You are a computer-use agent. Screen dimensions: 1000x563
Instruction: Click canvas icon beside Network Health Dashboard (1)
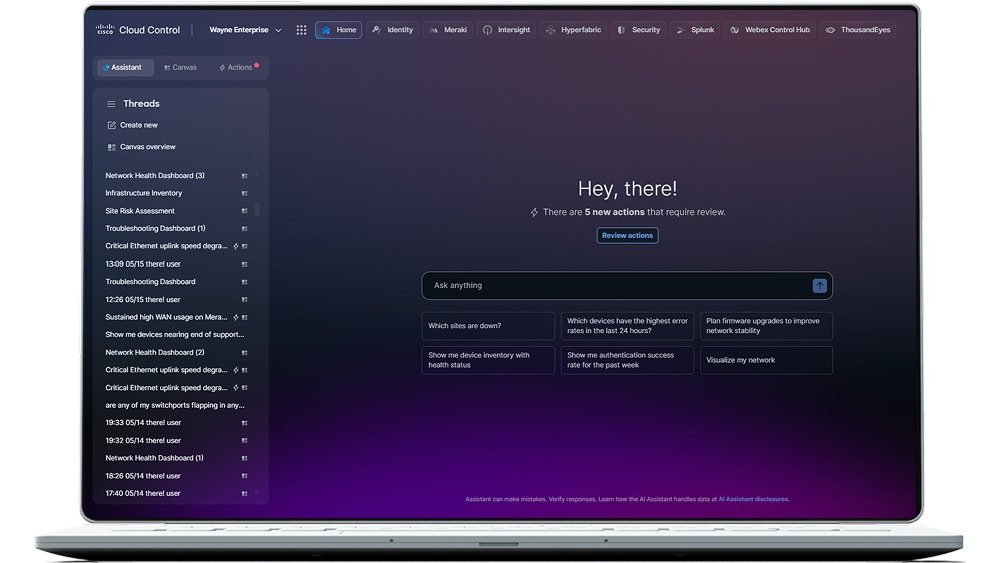pos(244,458)
